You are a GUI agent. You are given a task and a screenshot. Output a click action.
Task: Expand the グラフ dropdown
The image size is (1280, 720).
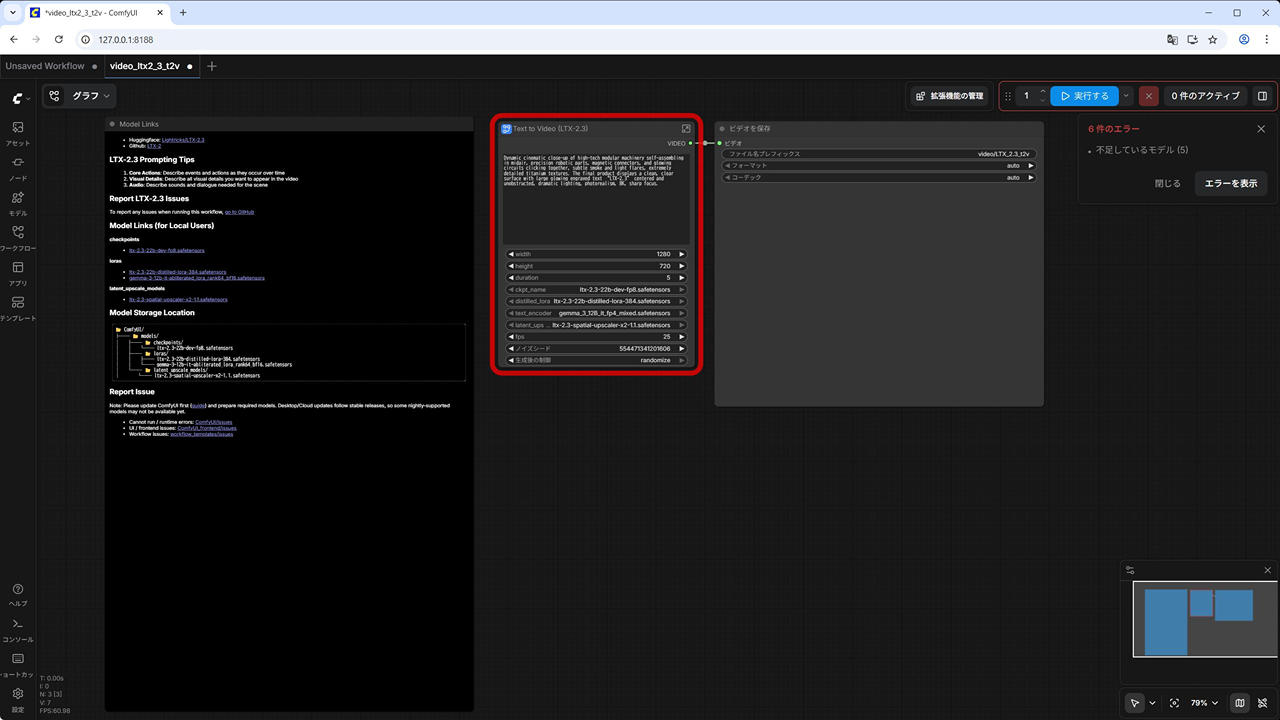click(79, 96)
